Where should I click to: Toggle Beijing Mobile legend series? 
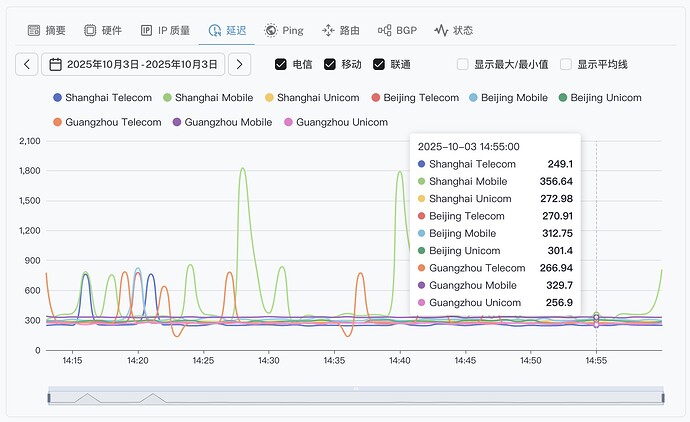coord(508,98)
